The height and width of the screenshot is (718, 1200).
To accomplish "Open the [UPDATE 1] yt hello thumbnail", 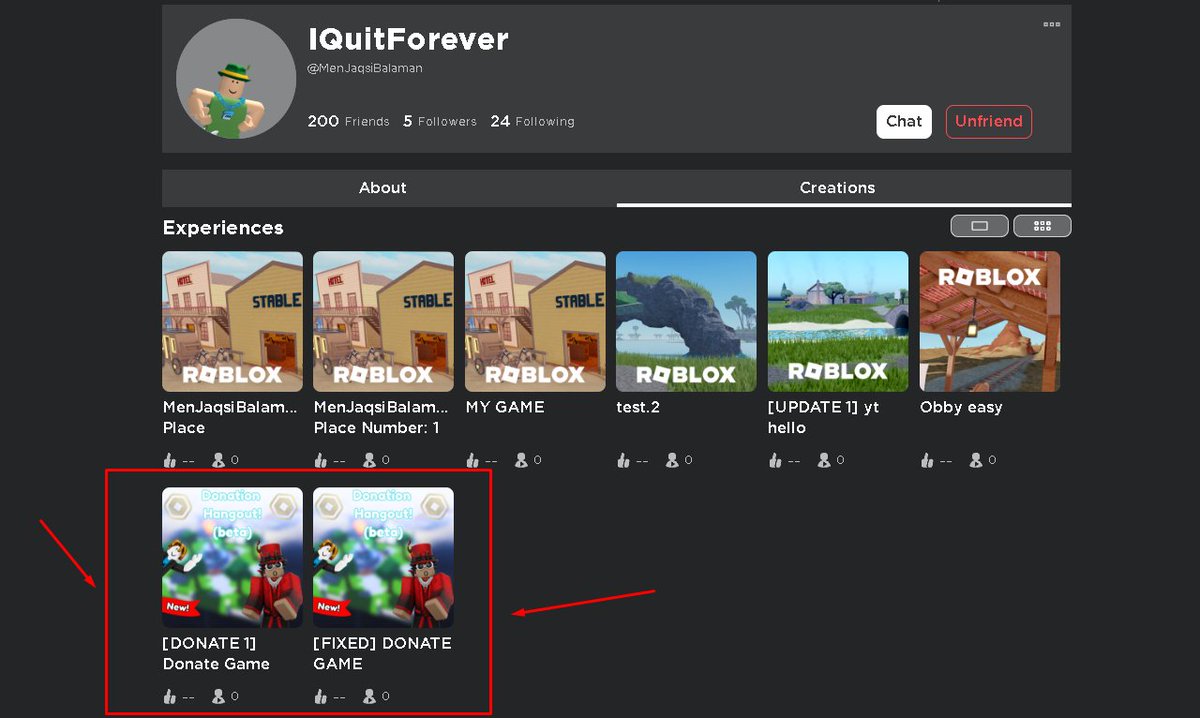I will [x=838, y=321].
